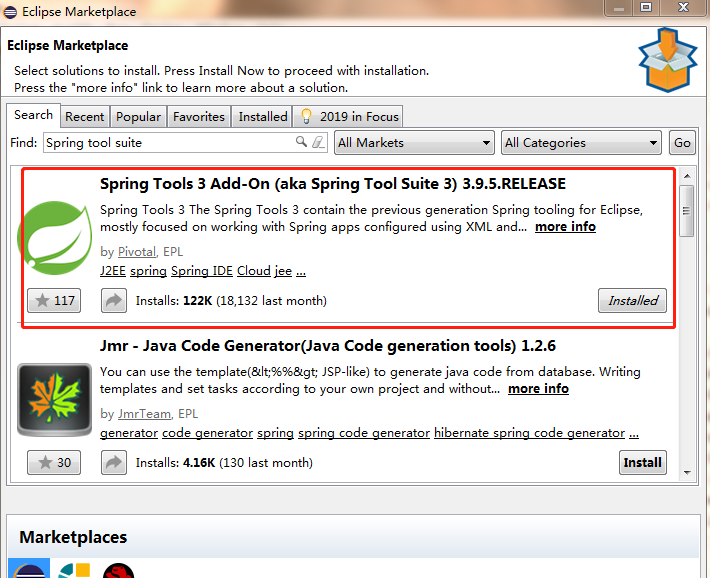Click the Spring Tools 3 Add-On title text
The height and width of the screenshot is (578, 710).
click(x=333, y=183)
